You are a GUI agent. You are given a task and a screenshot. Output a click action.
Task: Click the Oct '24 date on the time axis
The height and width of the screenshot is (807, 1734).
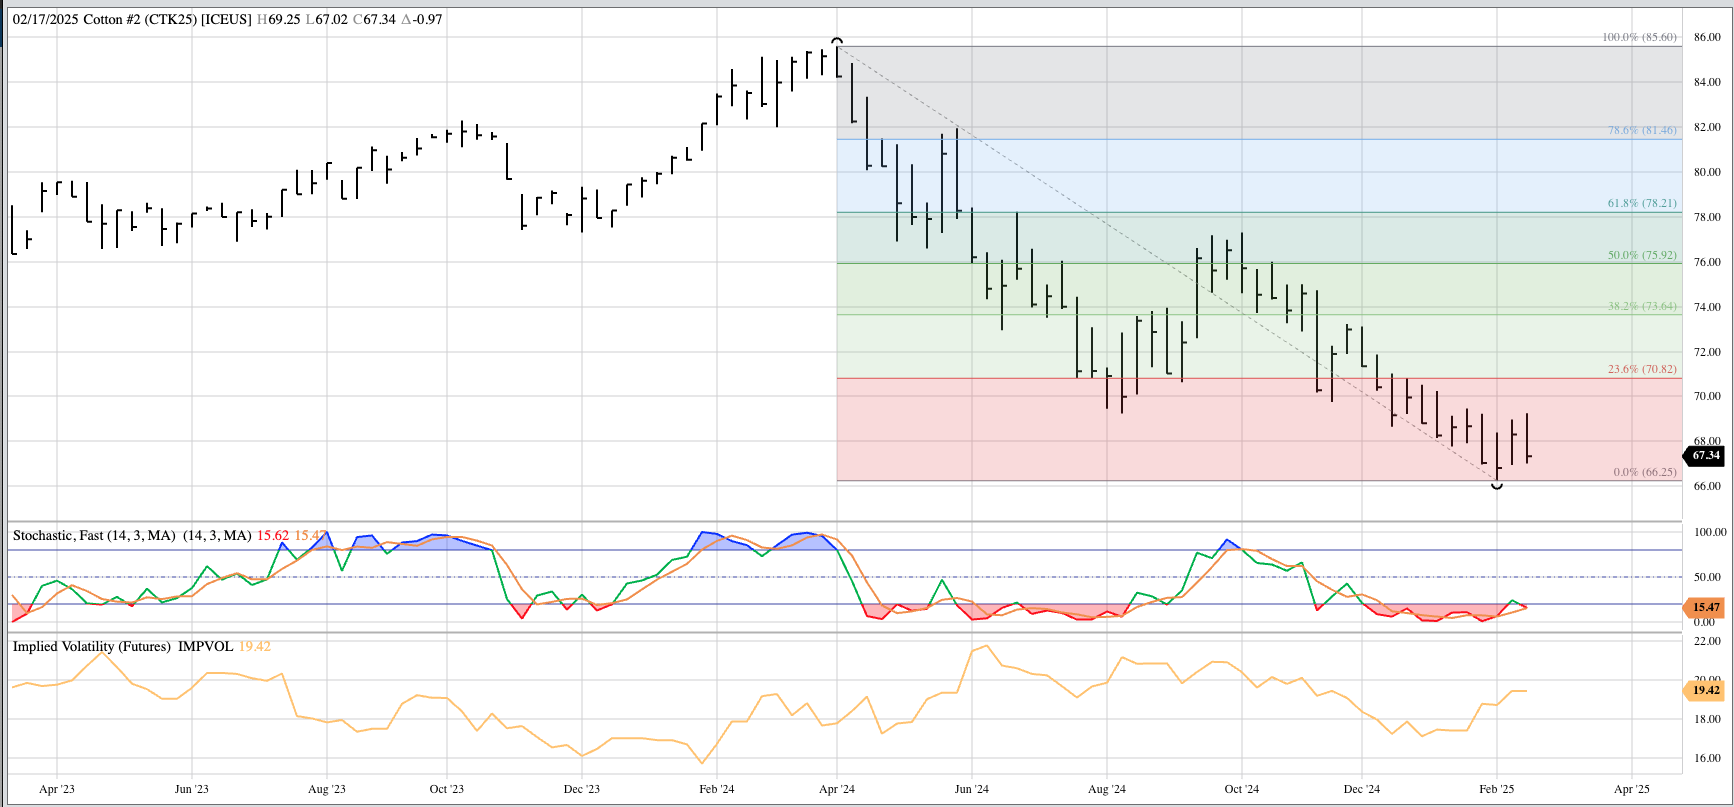[x=1241, y=789]
